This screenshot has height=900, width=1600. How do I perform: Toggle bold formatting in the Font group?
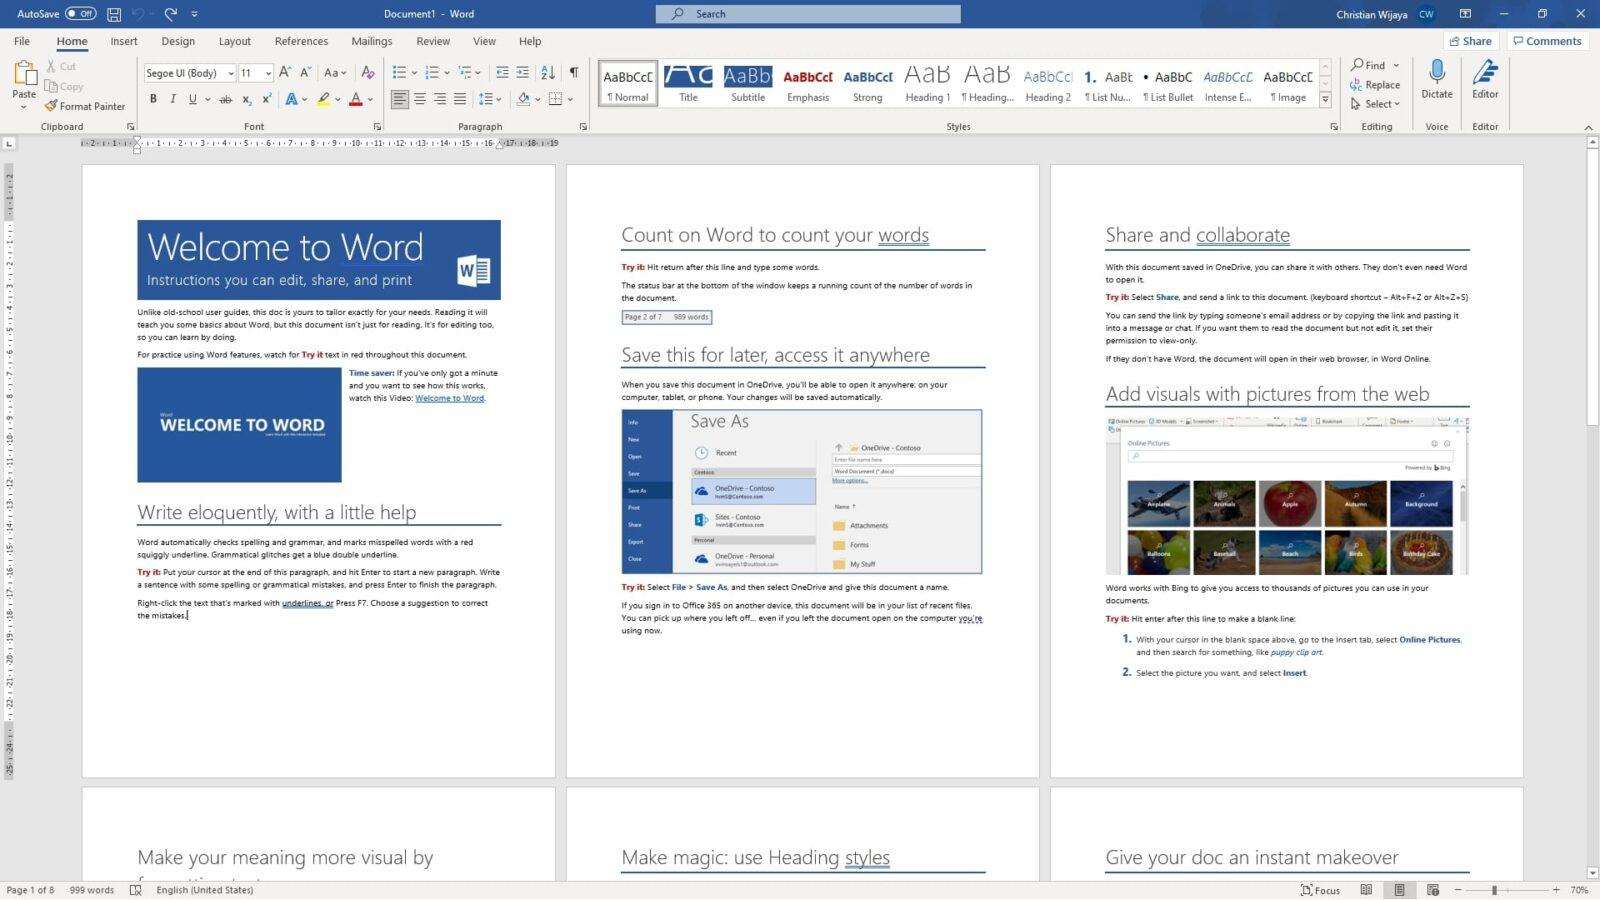(x=153, y=99)
